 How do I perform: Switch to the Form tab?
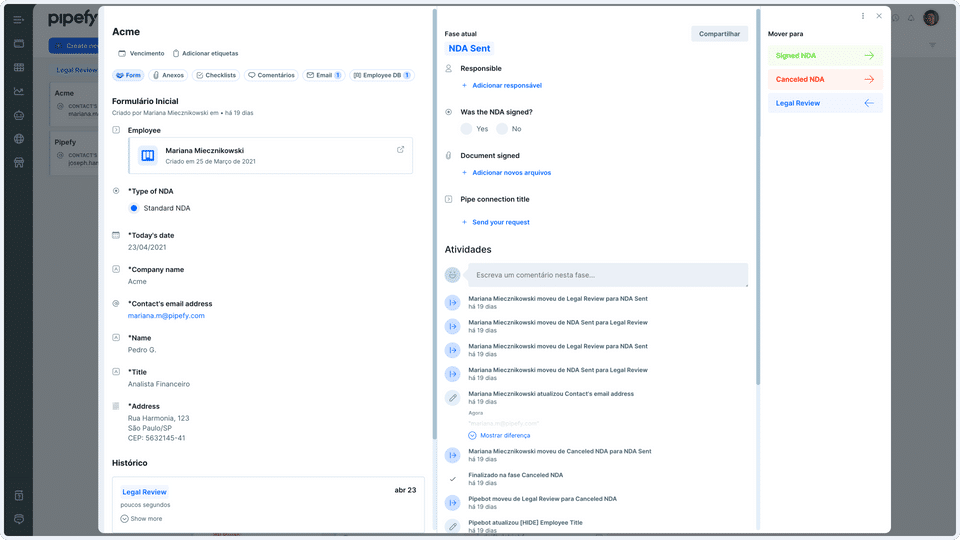click(128, 75)
